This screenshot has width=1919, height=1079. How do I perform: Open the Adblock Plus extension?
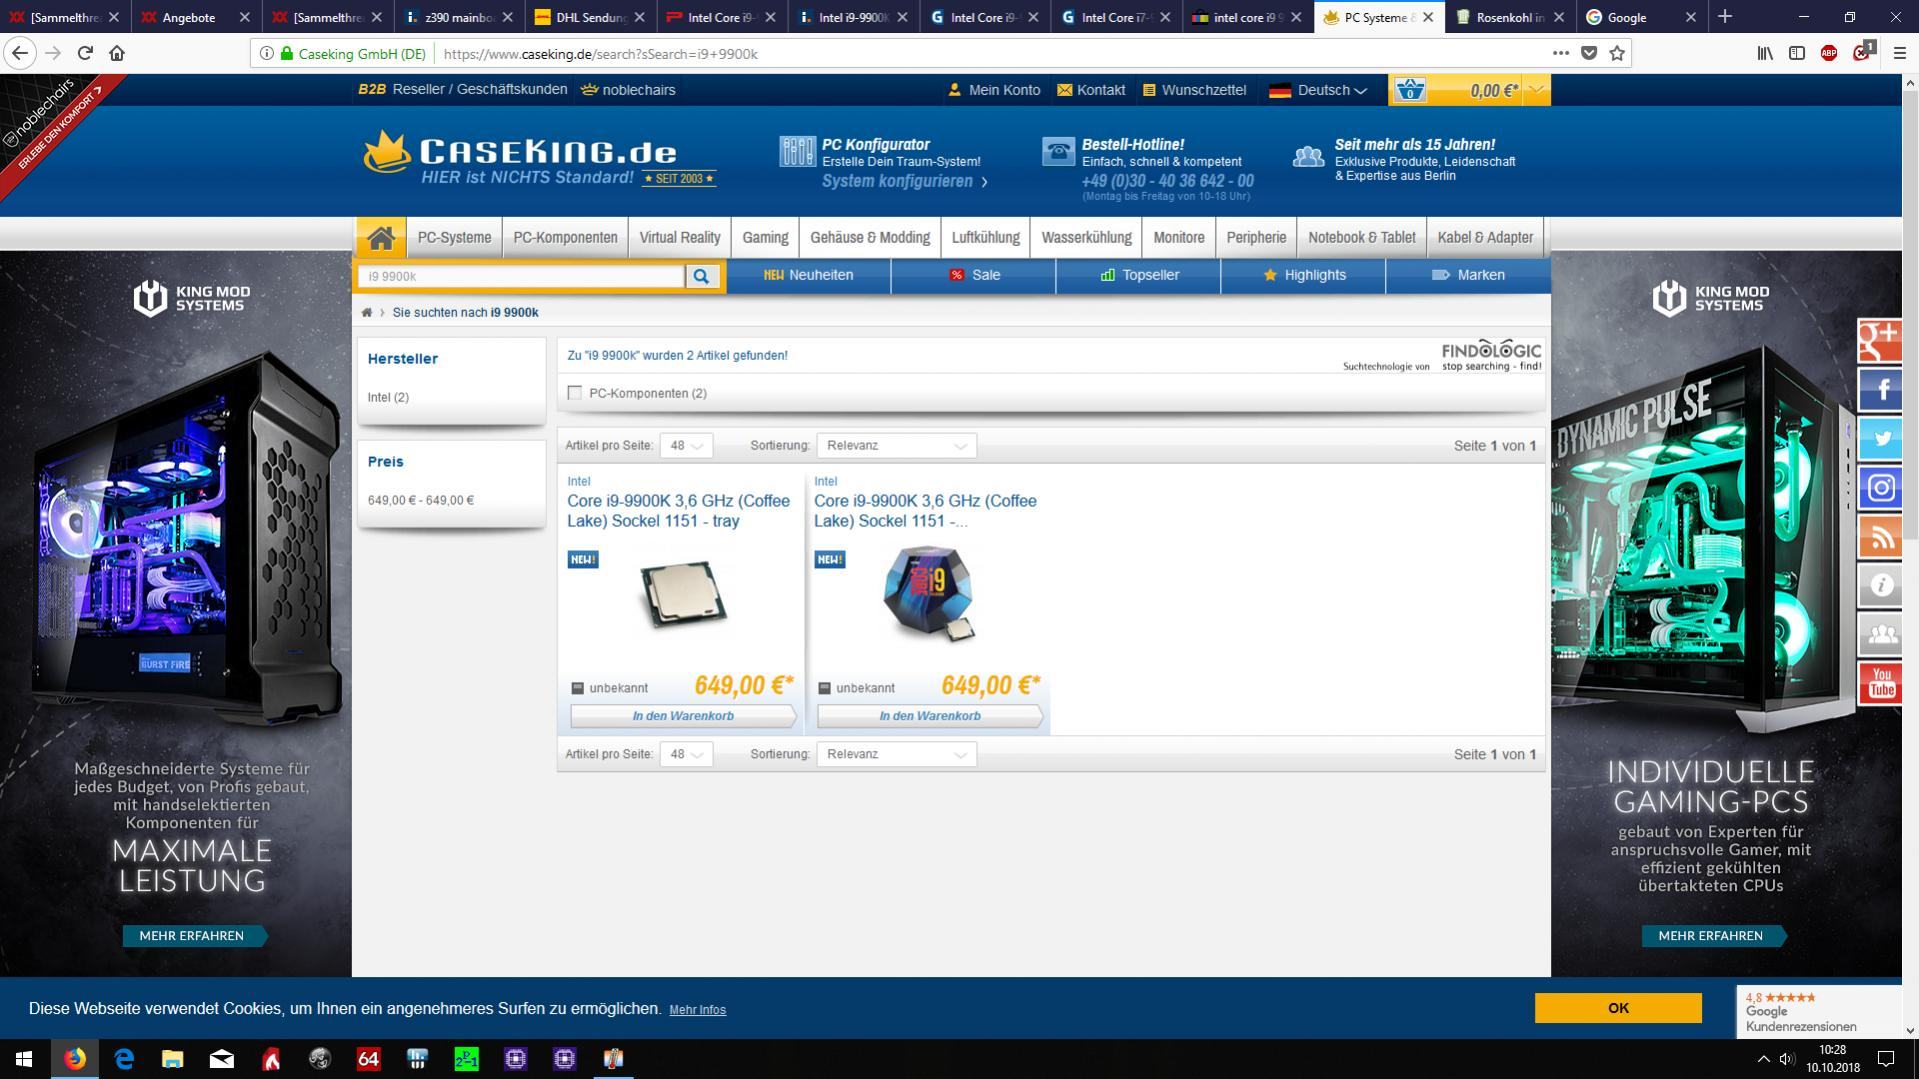pyautogui.click(x=1829, y=53)
